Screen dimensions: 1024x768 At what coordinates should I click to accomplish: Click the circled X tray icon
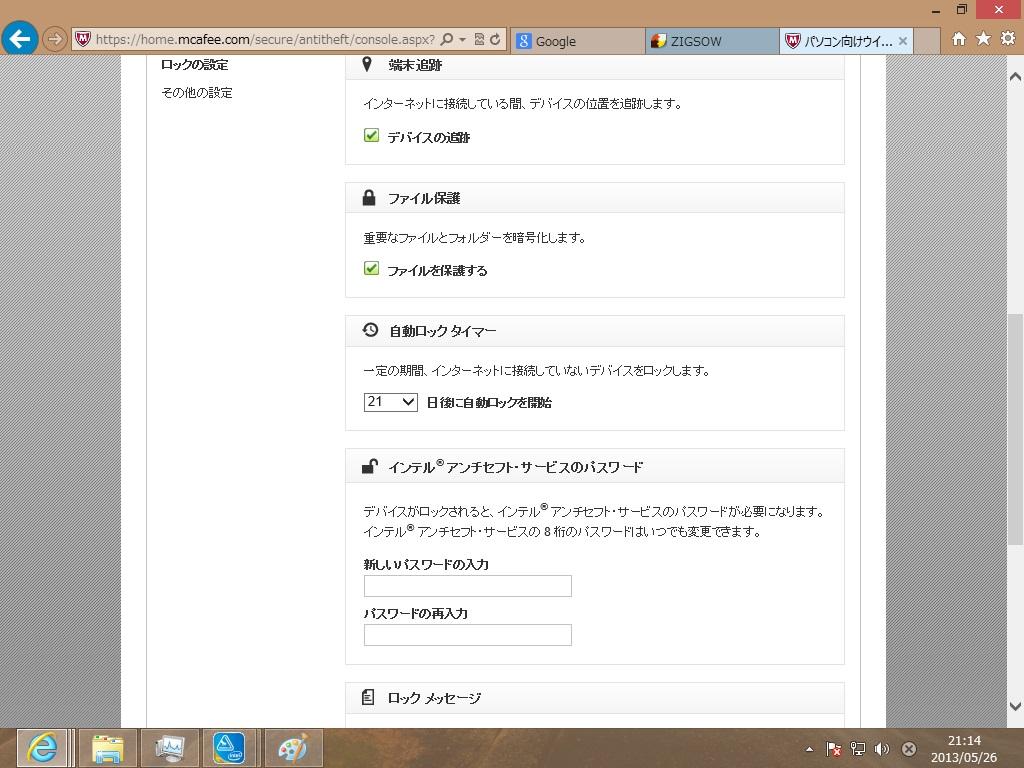[x=908, y=749]
